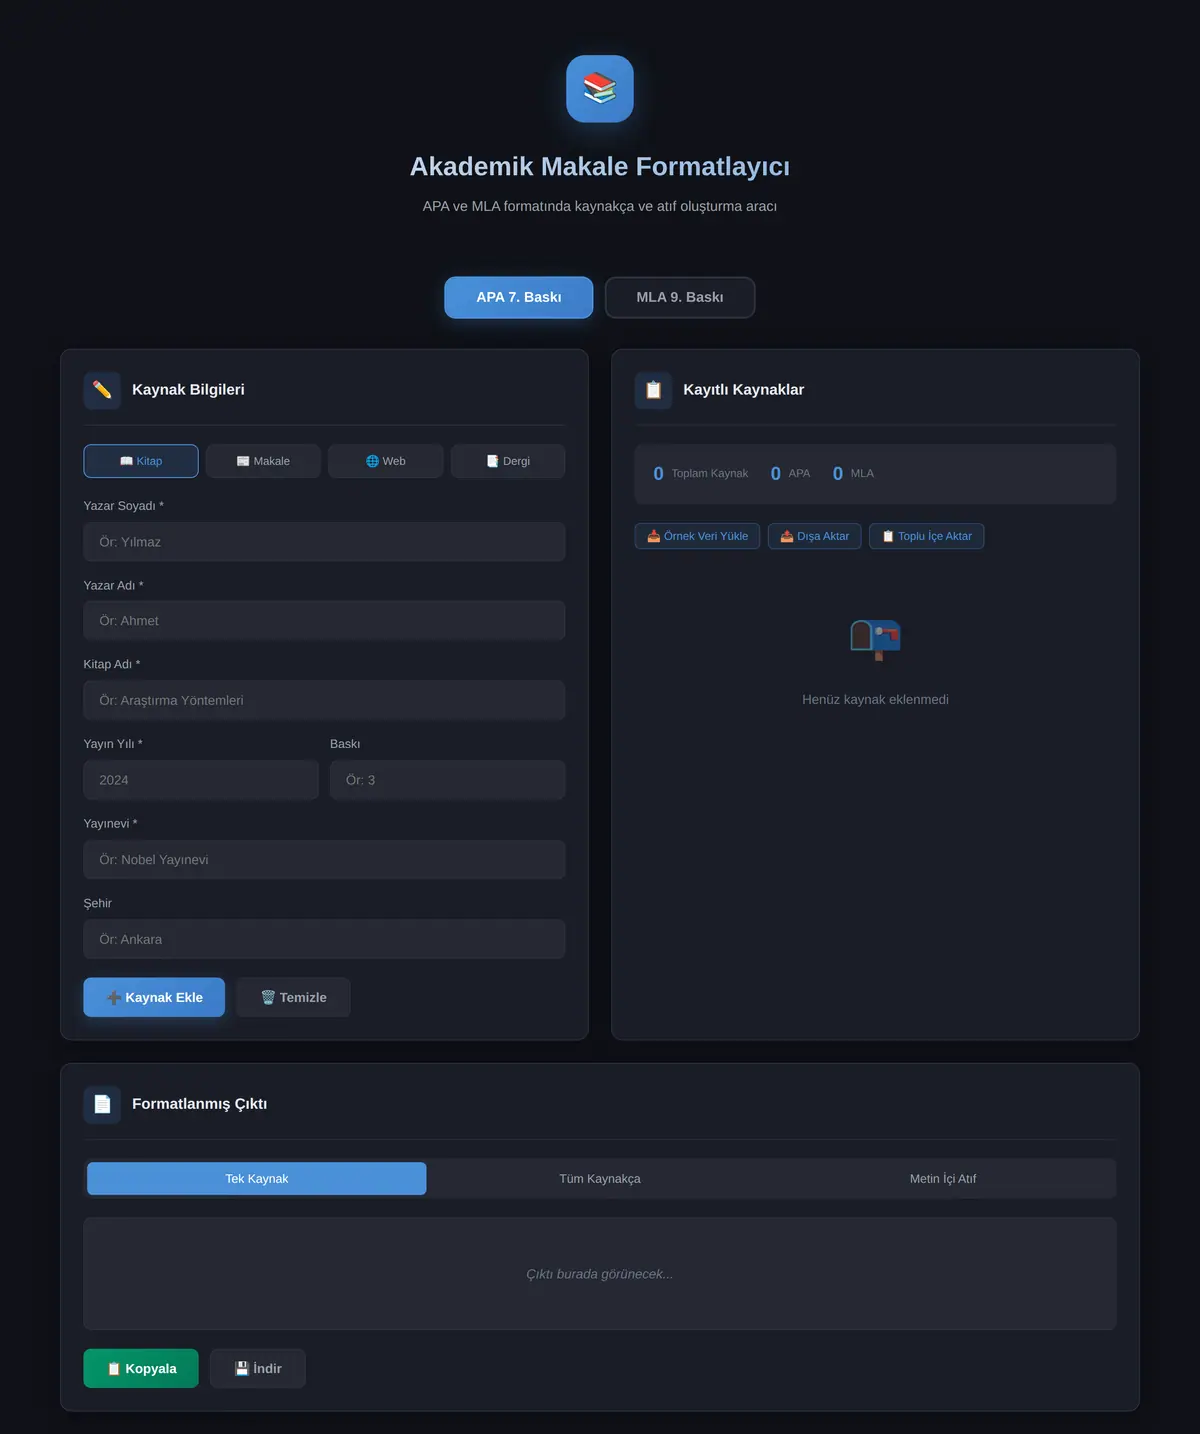The image size is (1200, 1434).
Task: Click the 'Çıktı burada görünecek...' output area
Action: tap(600, 1274)
